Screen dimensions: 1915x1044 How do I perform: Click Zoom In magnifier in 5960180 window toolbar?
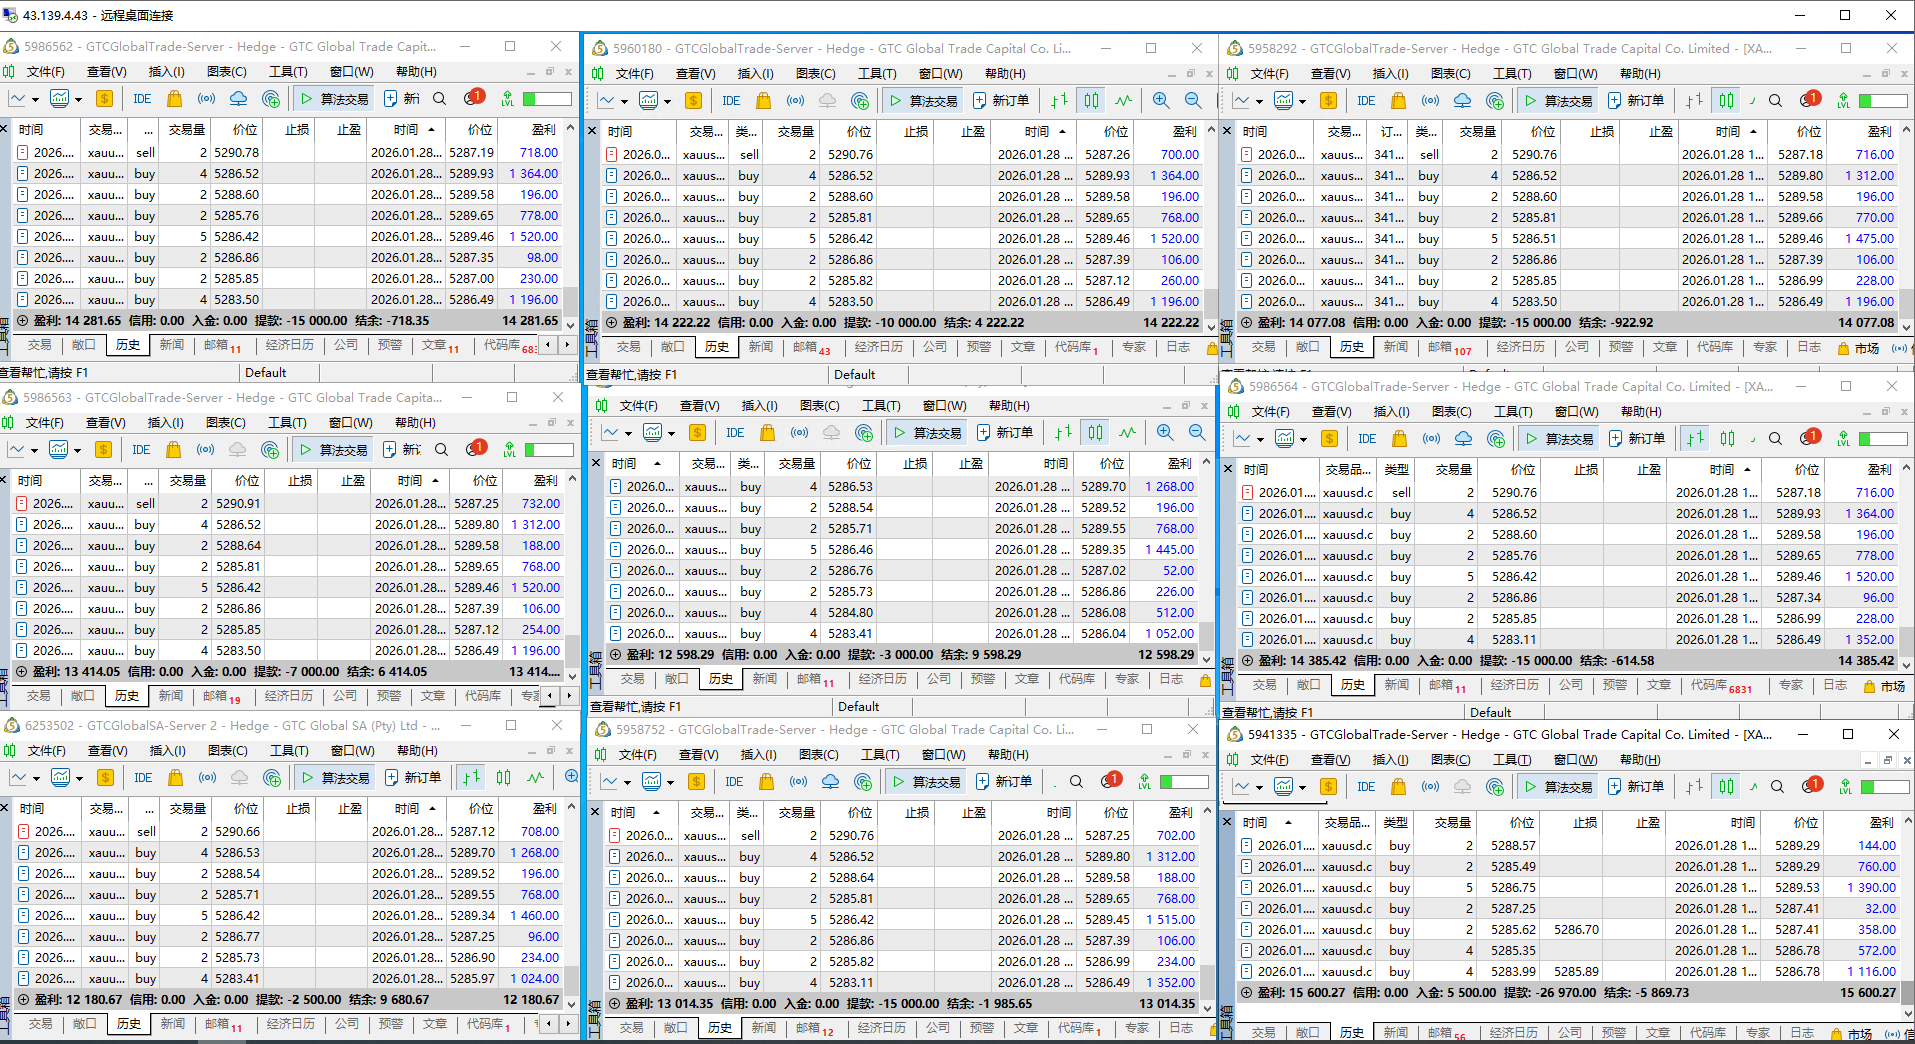point(1161,101)
